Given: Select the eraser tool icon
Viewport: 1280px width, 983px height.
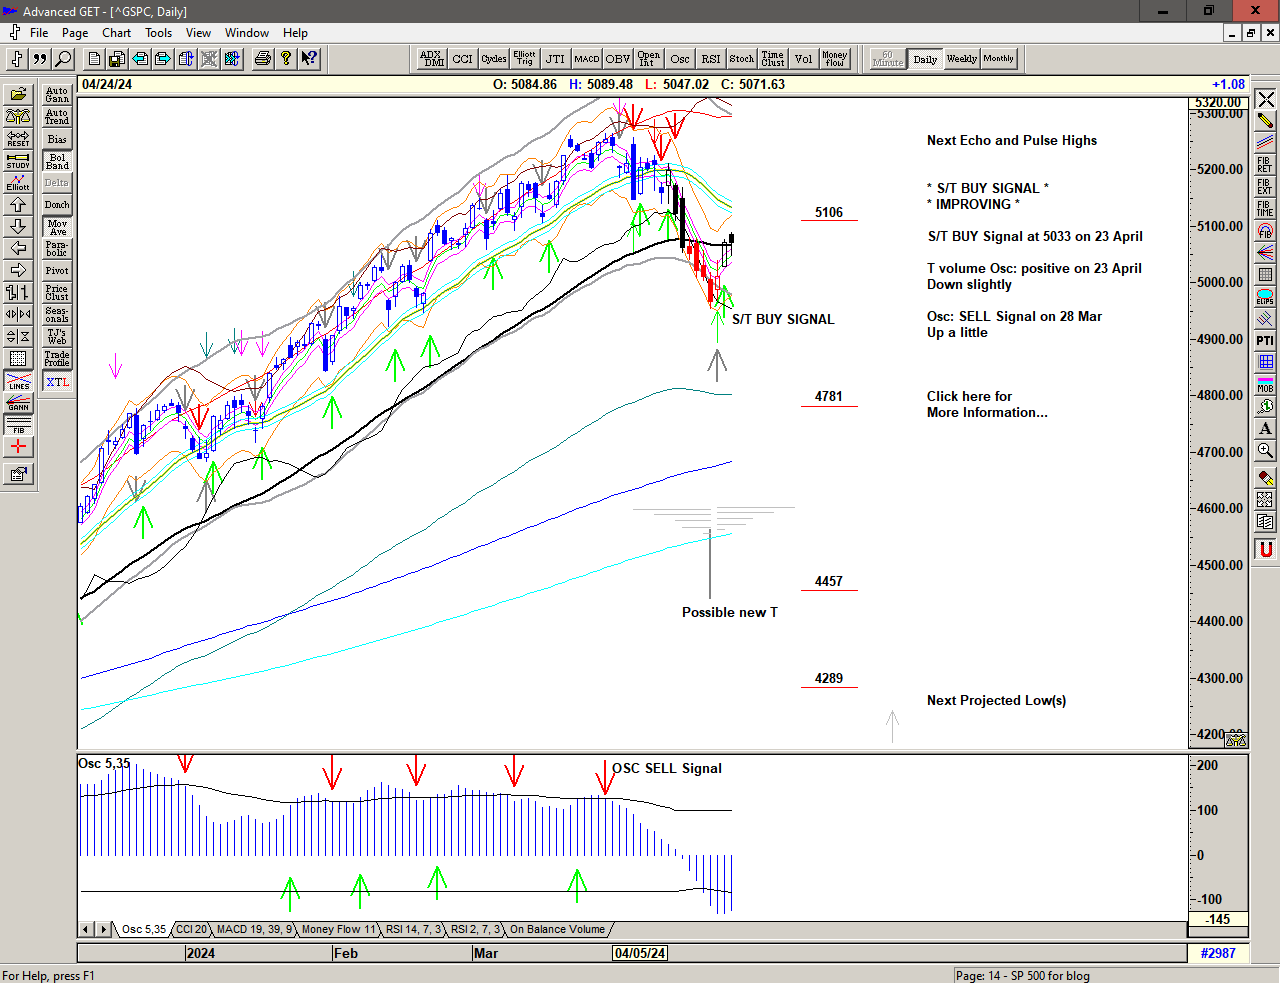Looking at the screenshot, I should pos(1265,478).
